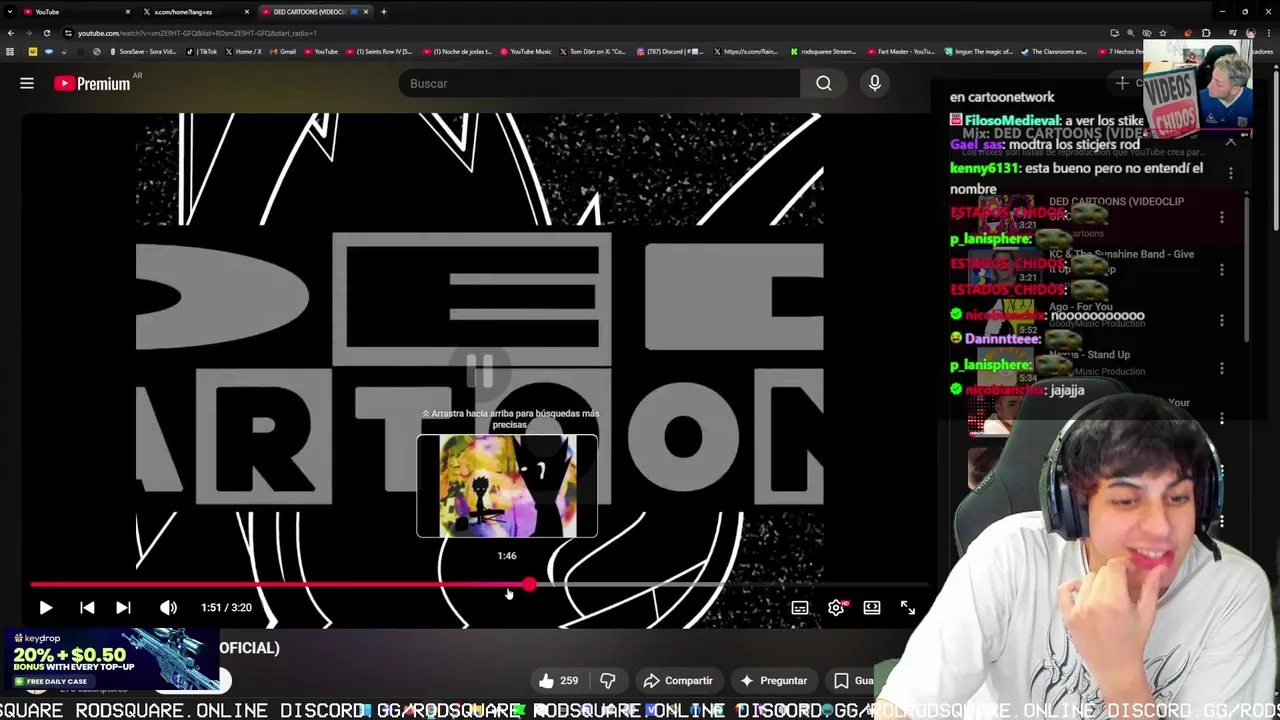Focus the Buscar search field
The width and height of the screenshot is (1280, 720).
(600, 83)
